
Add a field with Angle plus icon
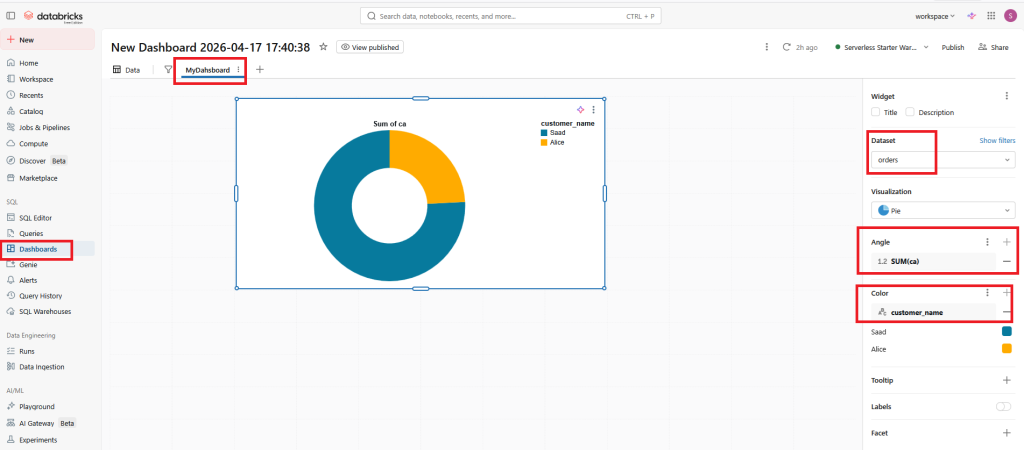pyautogui.click(x=1006, y=242)
